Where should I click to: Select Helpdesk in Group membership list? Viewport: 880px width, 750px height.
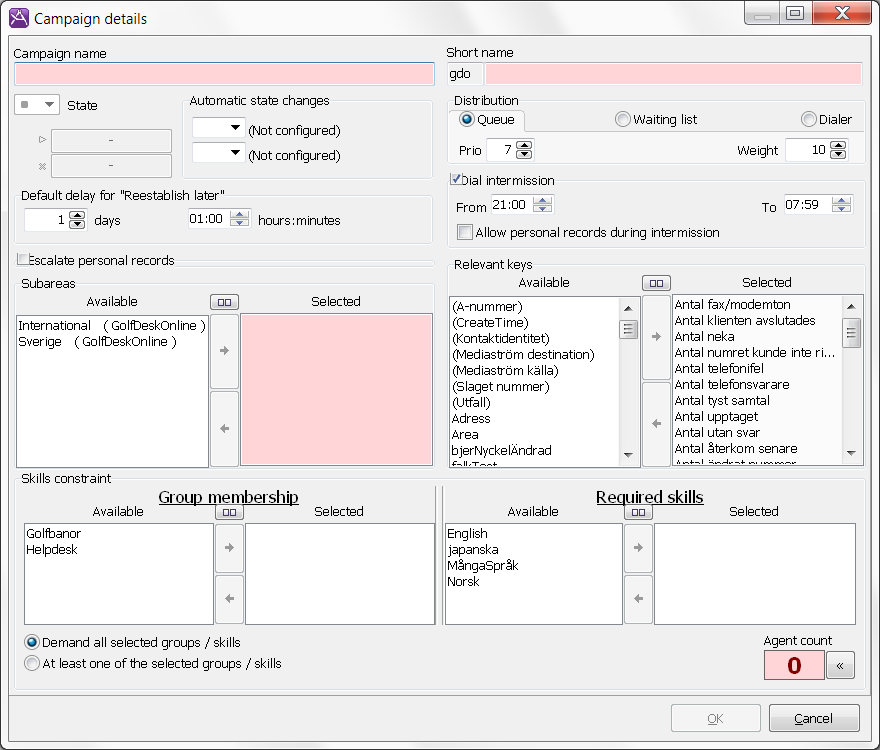point(53,549)
